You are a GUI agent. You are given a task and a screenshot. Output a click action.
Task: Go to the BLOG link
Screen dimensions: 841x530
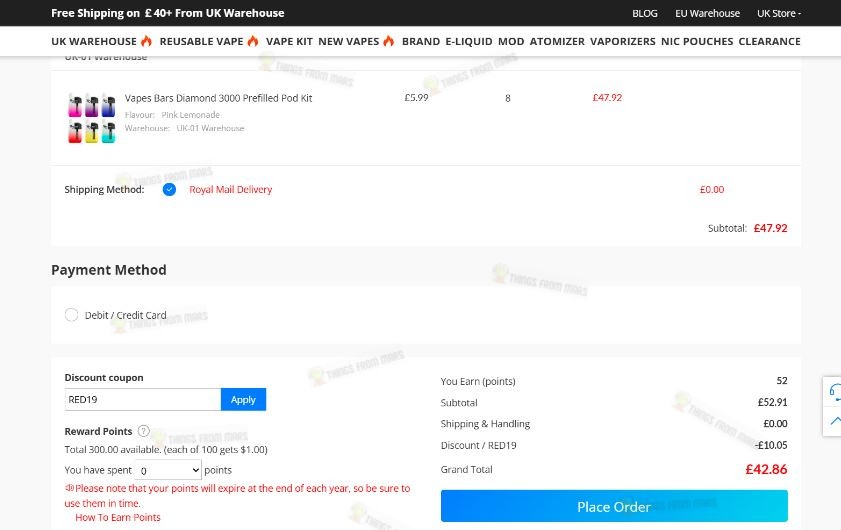point(645,13)
